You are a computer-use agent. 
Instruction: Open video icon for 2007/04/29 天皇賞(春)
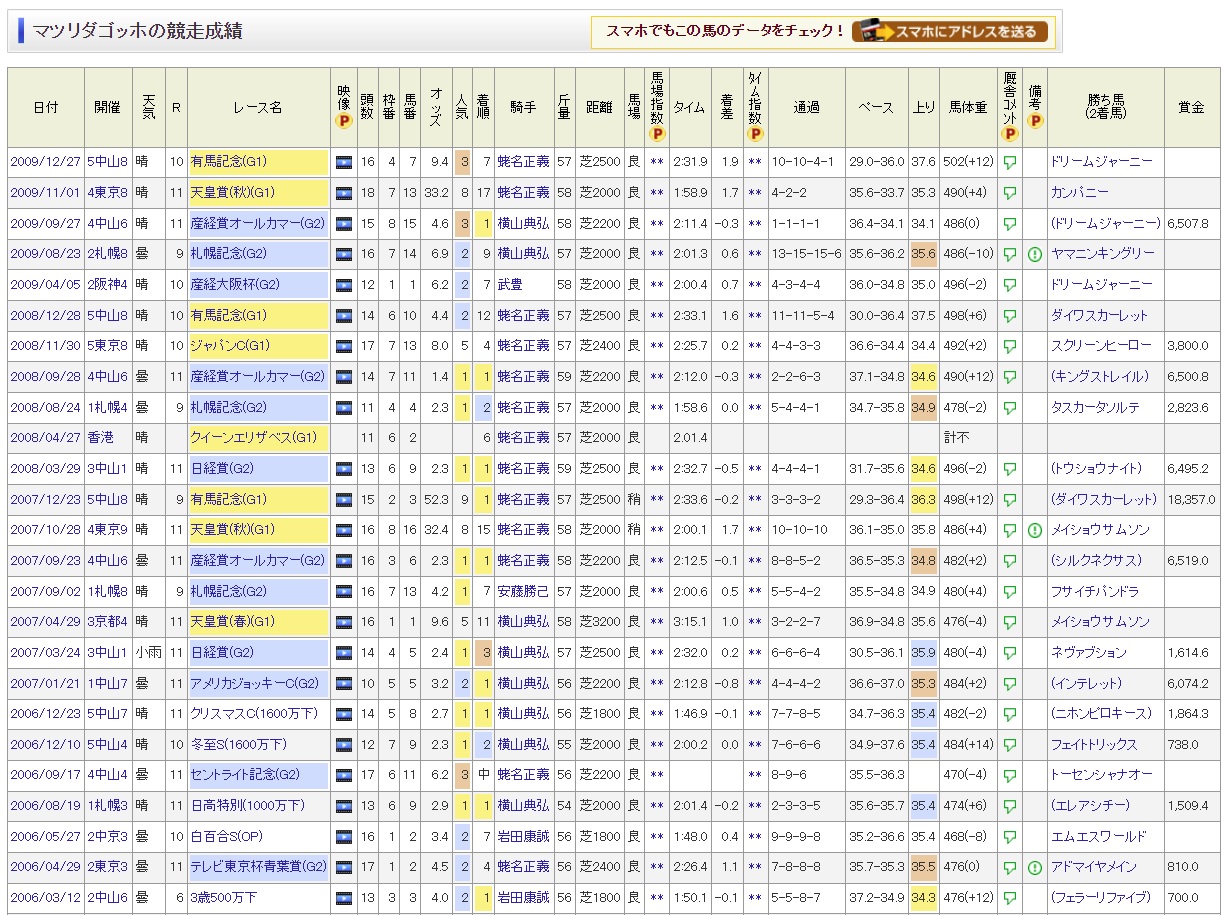(x=344, y=622)
